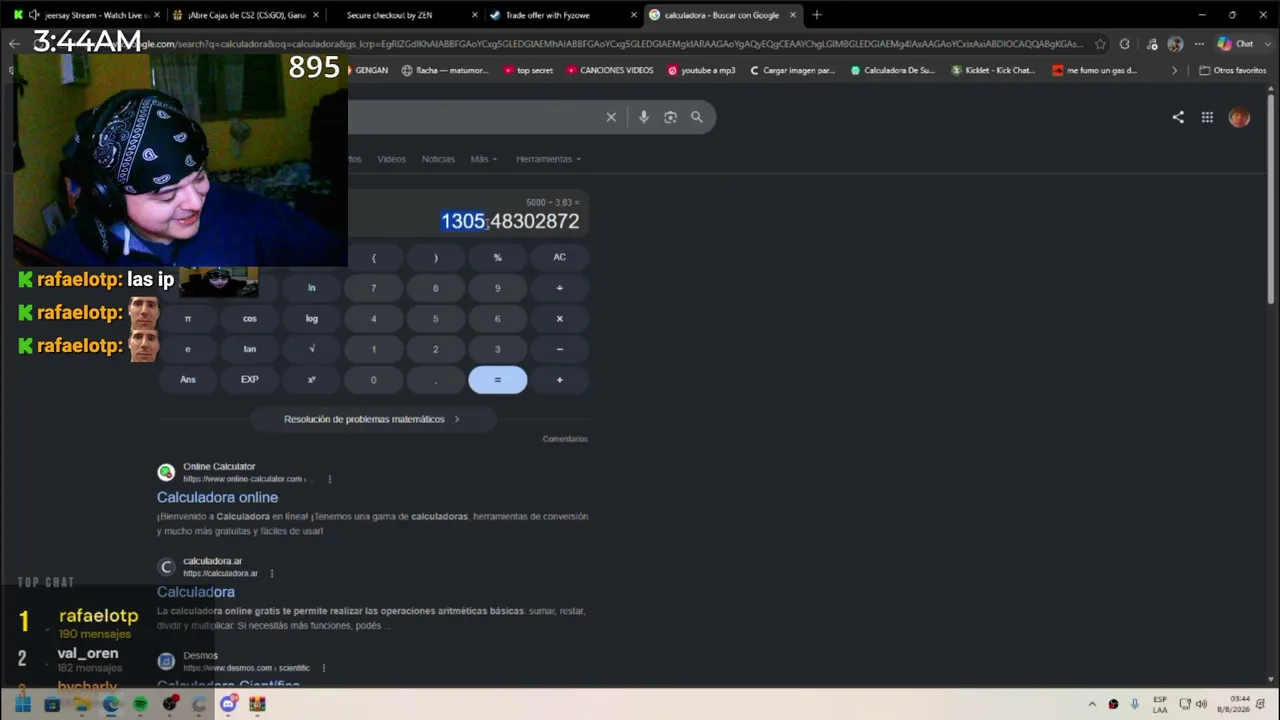This screenshot has width=1280, height=720.
Task: Open options for the Online Calculator result
Action: [x=330, y=479]
